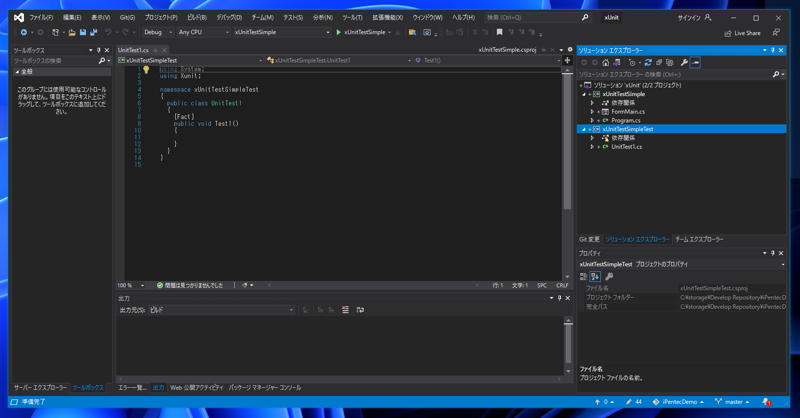Click the Save file icon

[83, 32]
